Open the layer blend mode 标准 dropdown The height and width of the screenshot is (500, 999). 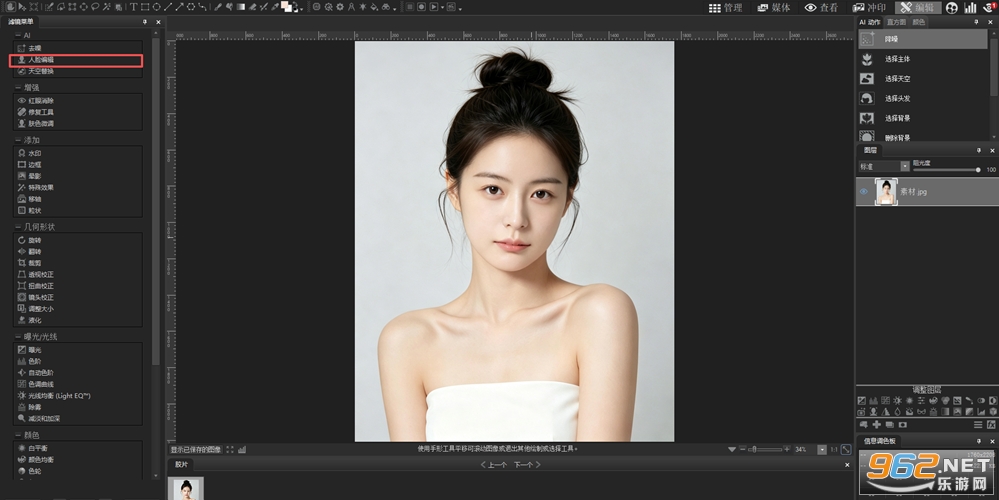pos(883,166)
